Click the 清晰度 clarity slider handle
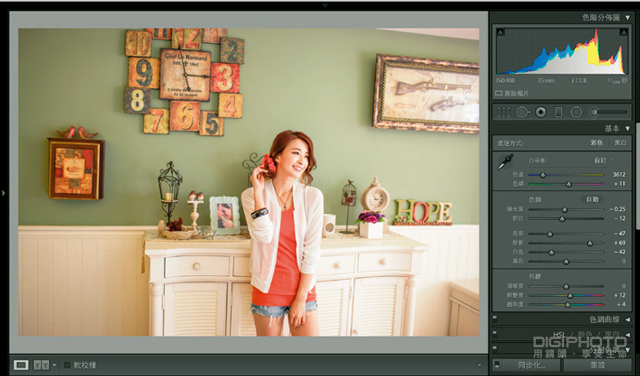Screen dimensions: 640x376 pyautogui.click(x=566, y=287)
